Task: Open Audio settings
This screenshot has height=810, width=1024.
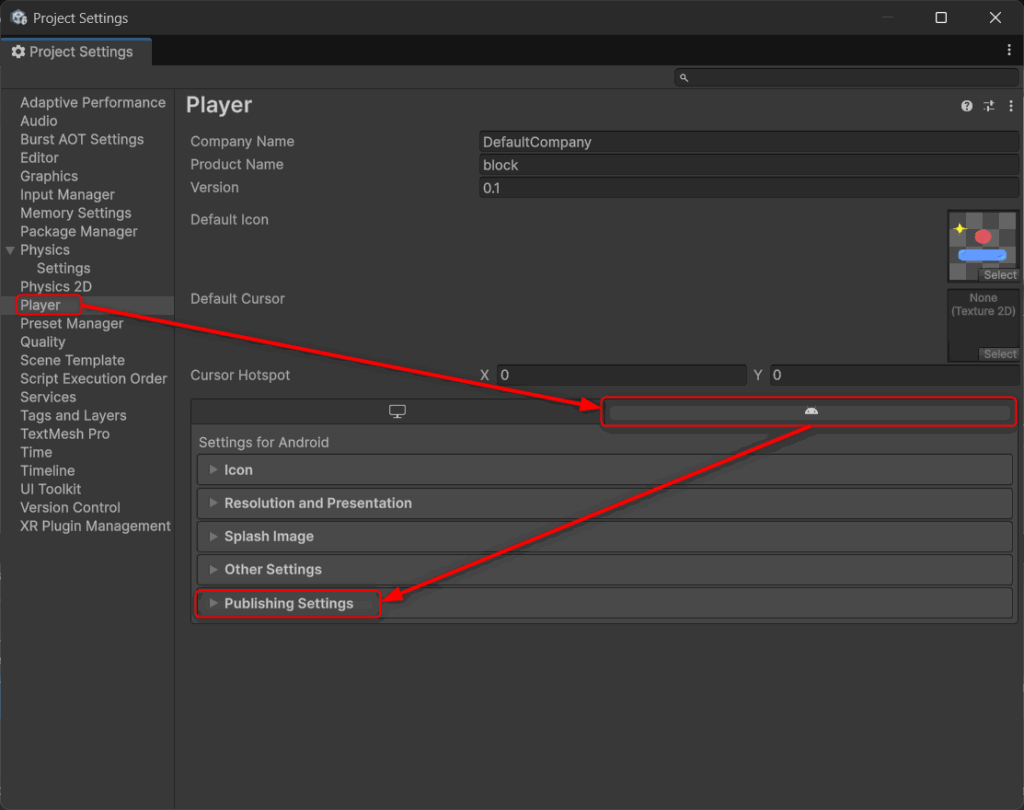Action: 39,121
